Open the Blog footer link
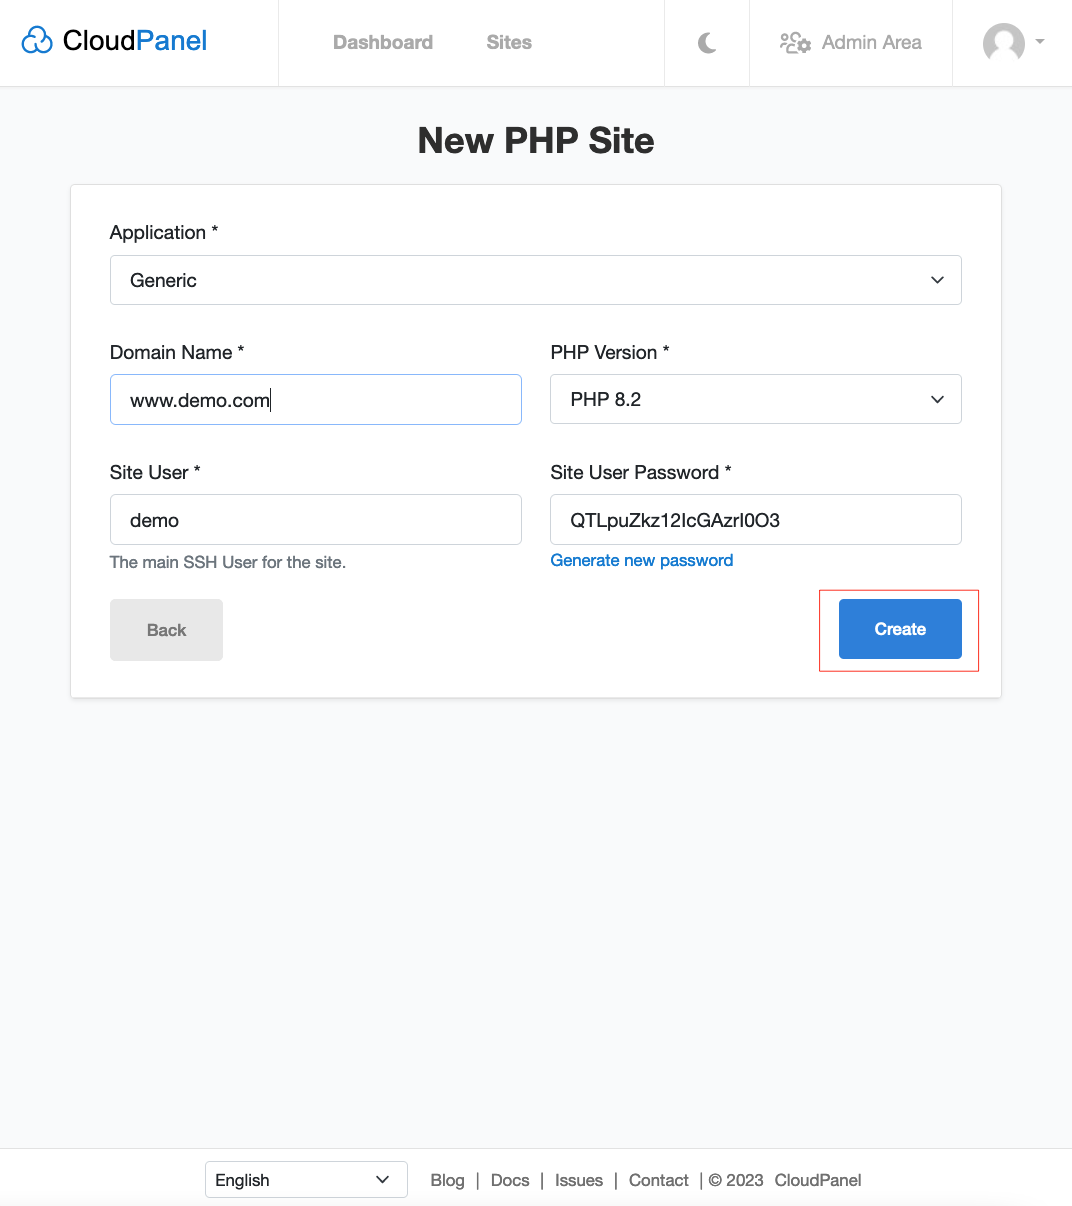Image resolution: width=1072 pixels, height=1206 pixels. [x=447, y=1180]
